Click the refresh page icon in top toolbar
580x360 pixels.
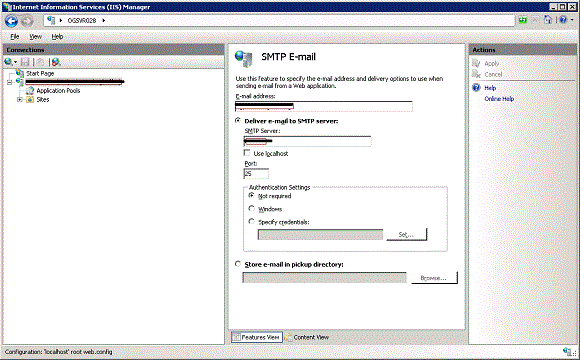point(523,20)
